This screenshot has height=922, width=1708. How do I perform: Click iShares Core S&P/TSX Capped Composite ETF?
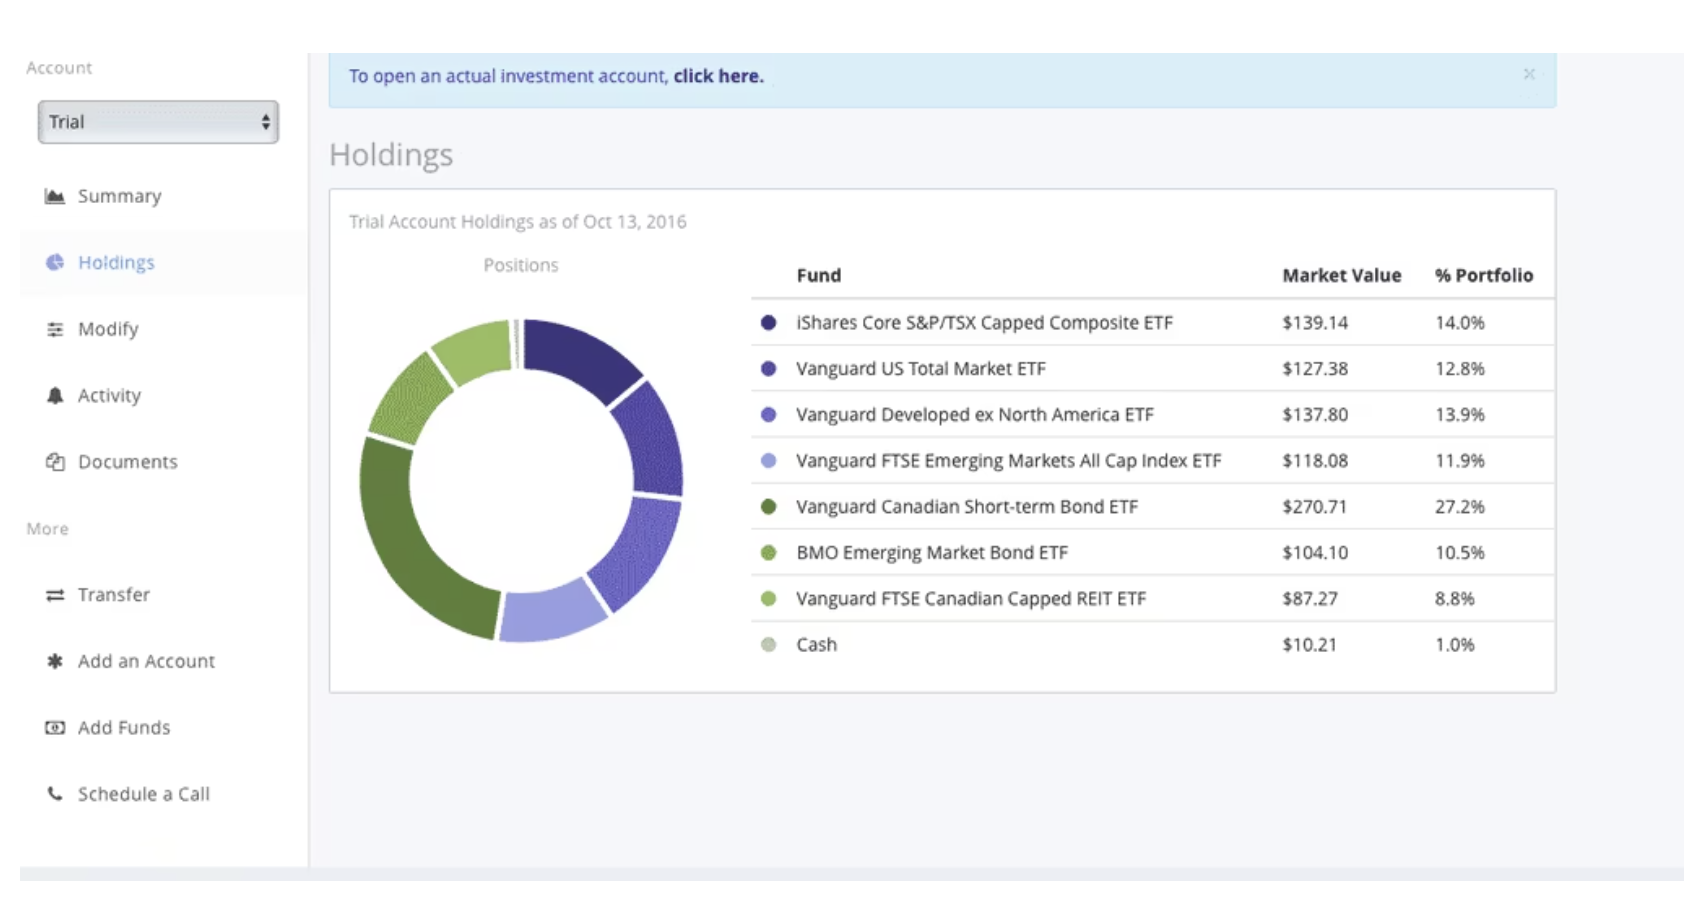(x=984, y=323)
